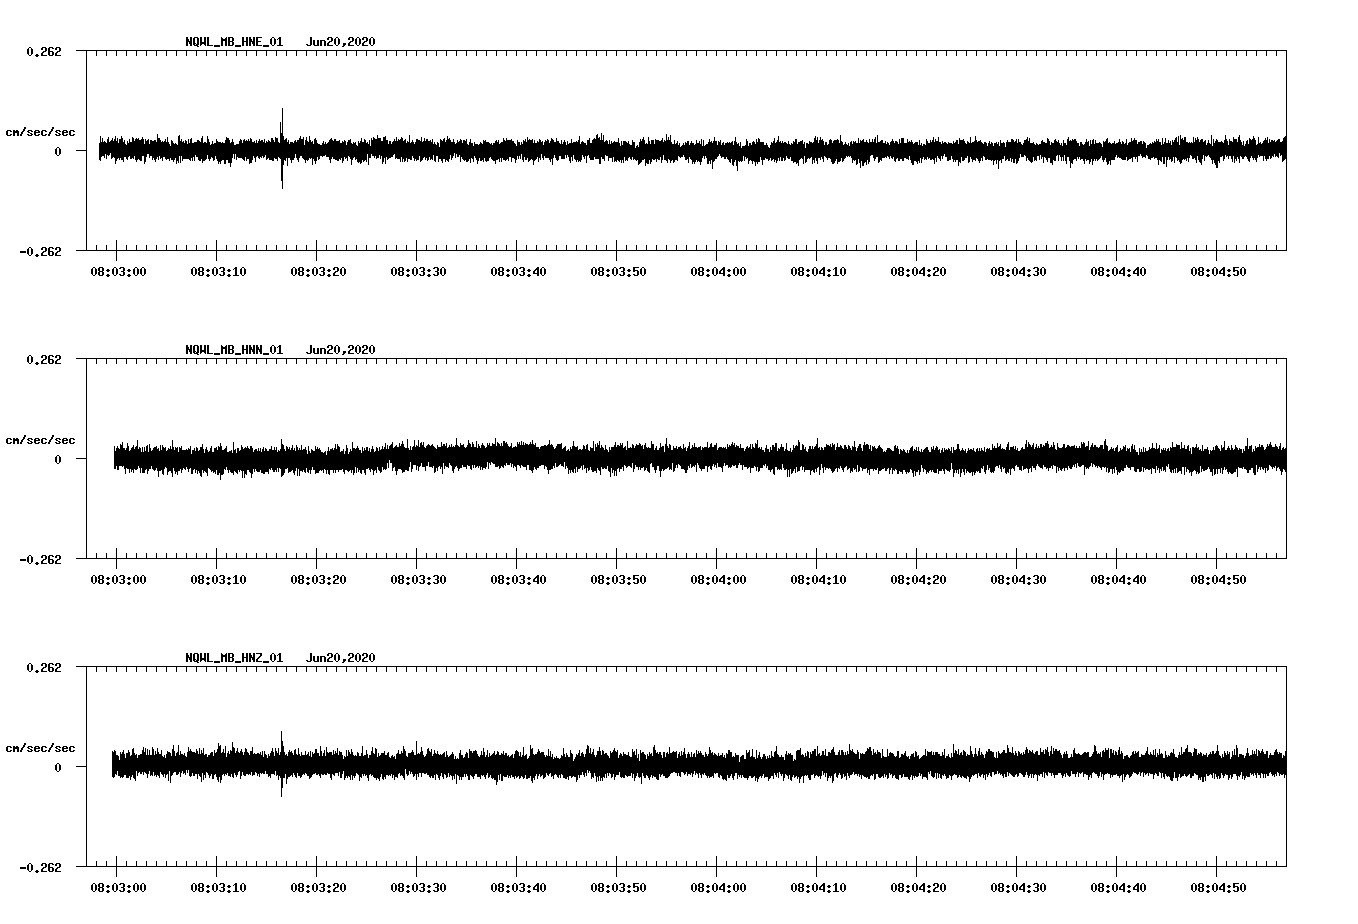Click the 0.262 upper limit on HNN axis

43,359
